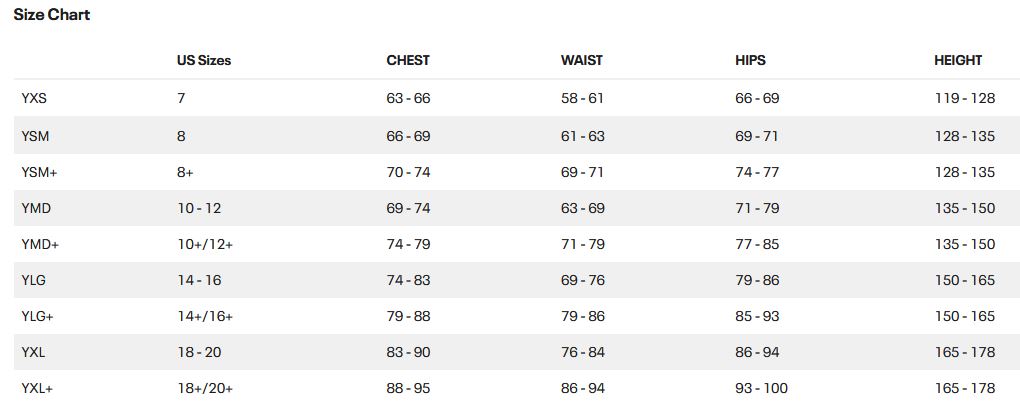Select the US Sizes column header
This screenshot has width=1020, height=408.
[204, 61]
